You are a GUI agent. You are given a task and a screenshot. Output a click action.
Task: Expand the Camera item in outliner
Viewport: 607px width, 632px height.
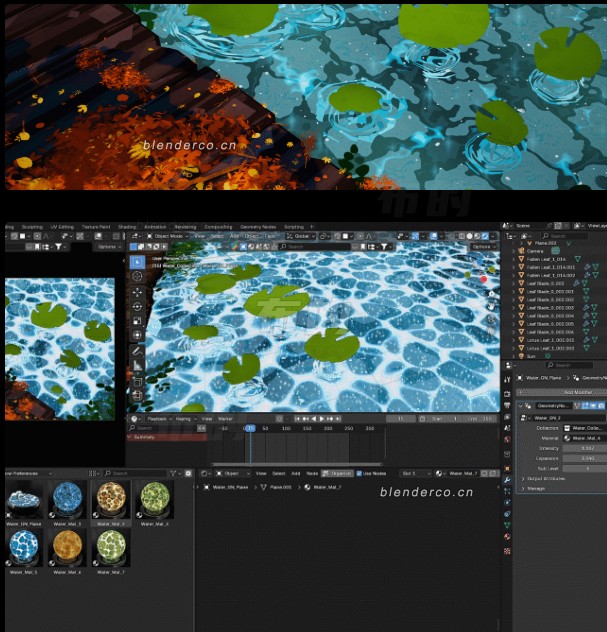[513, 251]
